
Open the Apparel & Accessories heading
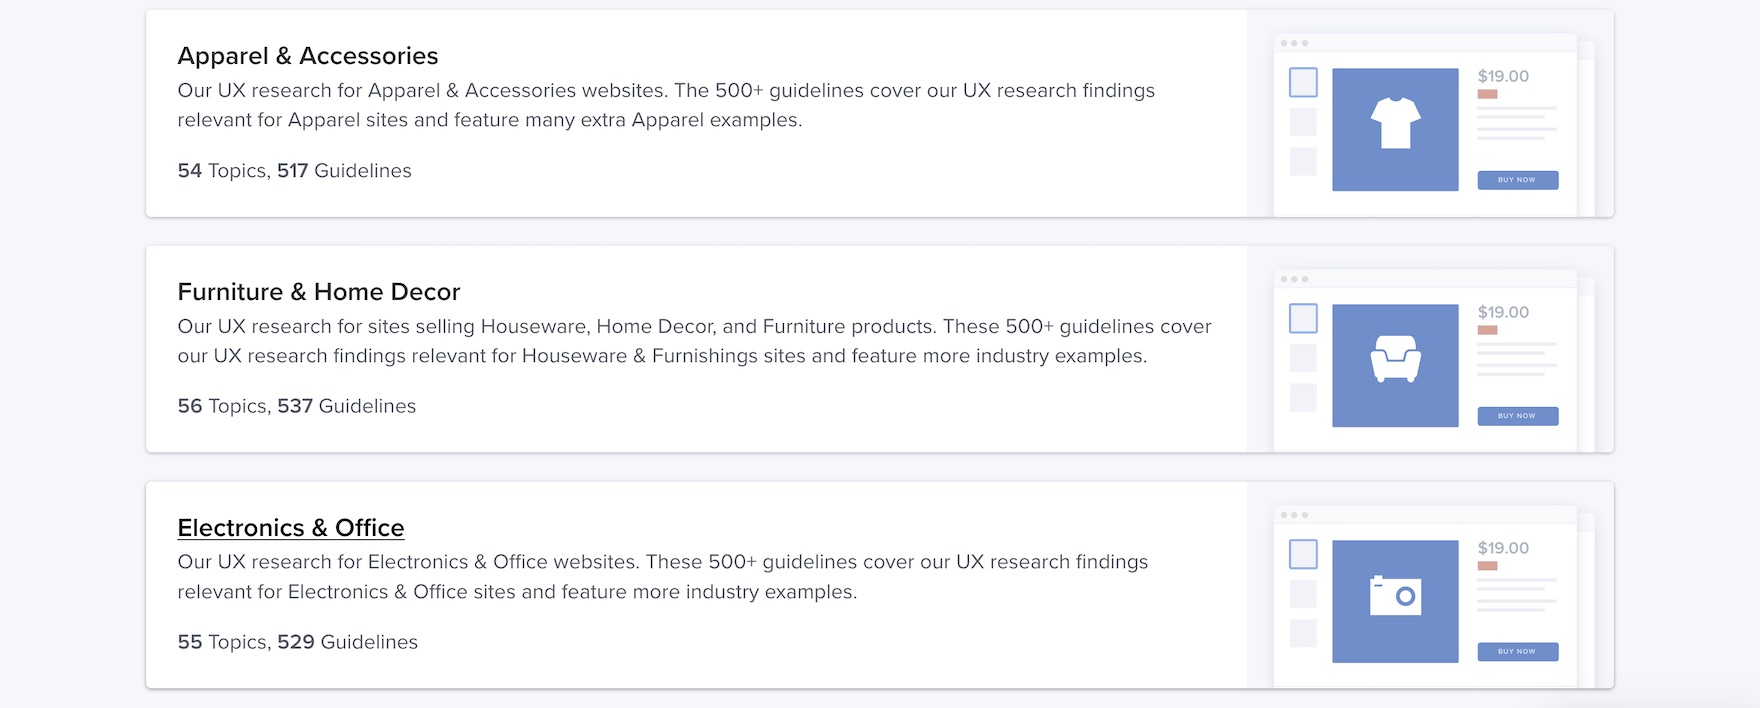308,56
